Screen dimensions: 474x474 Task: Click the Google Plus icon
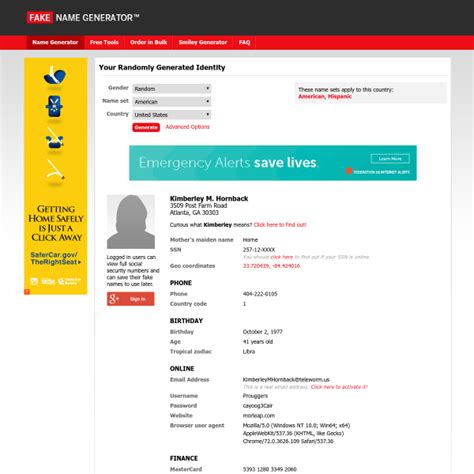pos(114,299)
